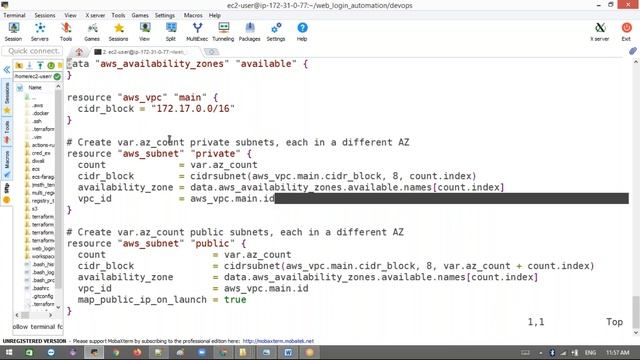Open the Windows Start button
Image resolution: width=640 pixels, height=360 pixels.
(9, 352)
